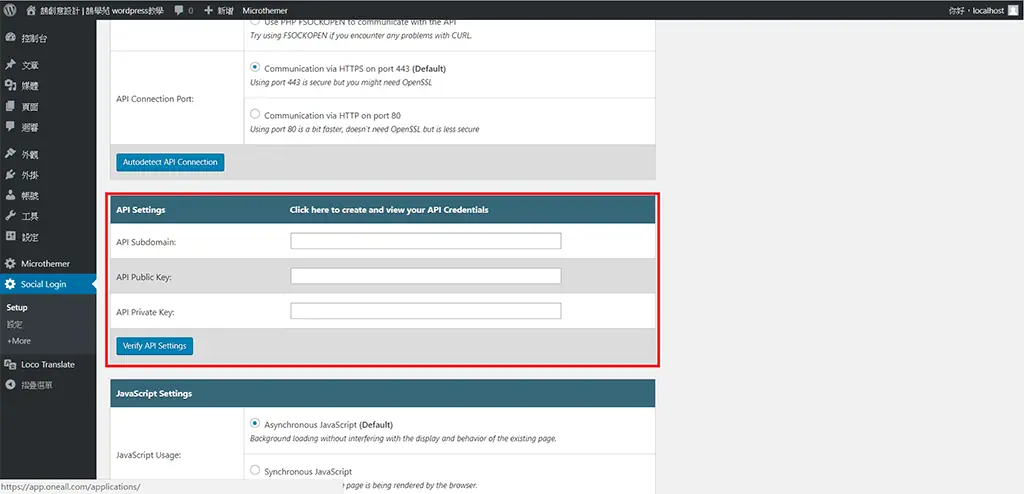Click the Verify API Settings button
The height and width of the screenshot is (494, 1024).
155,346
